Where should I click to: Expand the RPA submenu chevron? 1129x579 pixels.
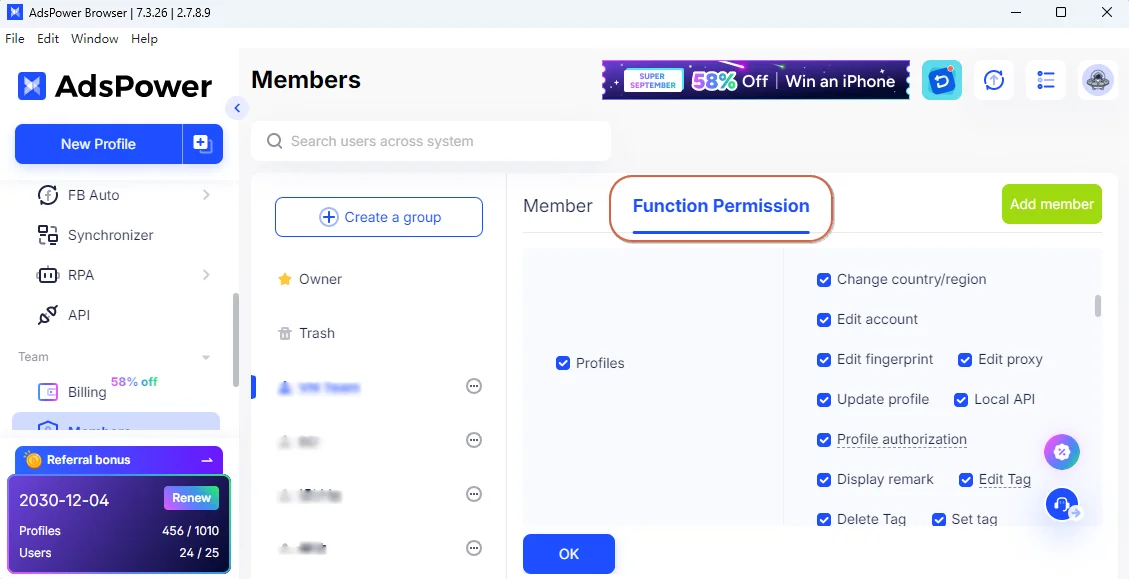206,275
